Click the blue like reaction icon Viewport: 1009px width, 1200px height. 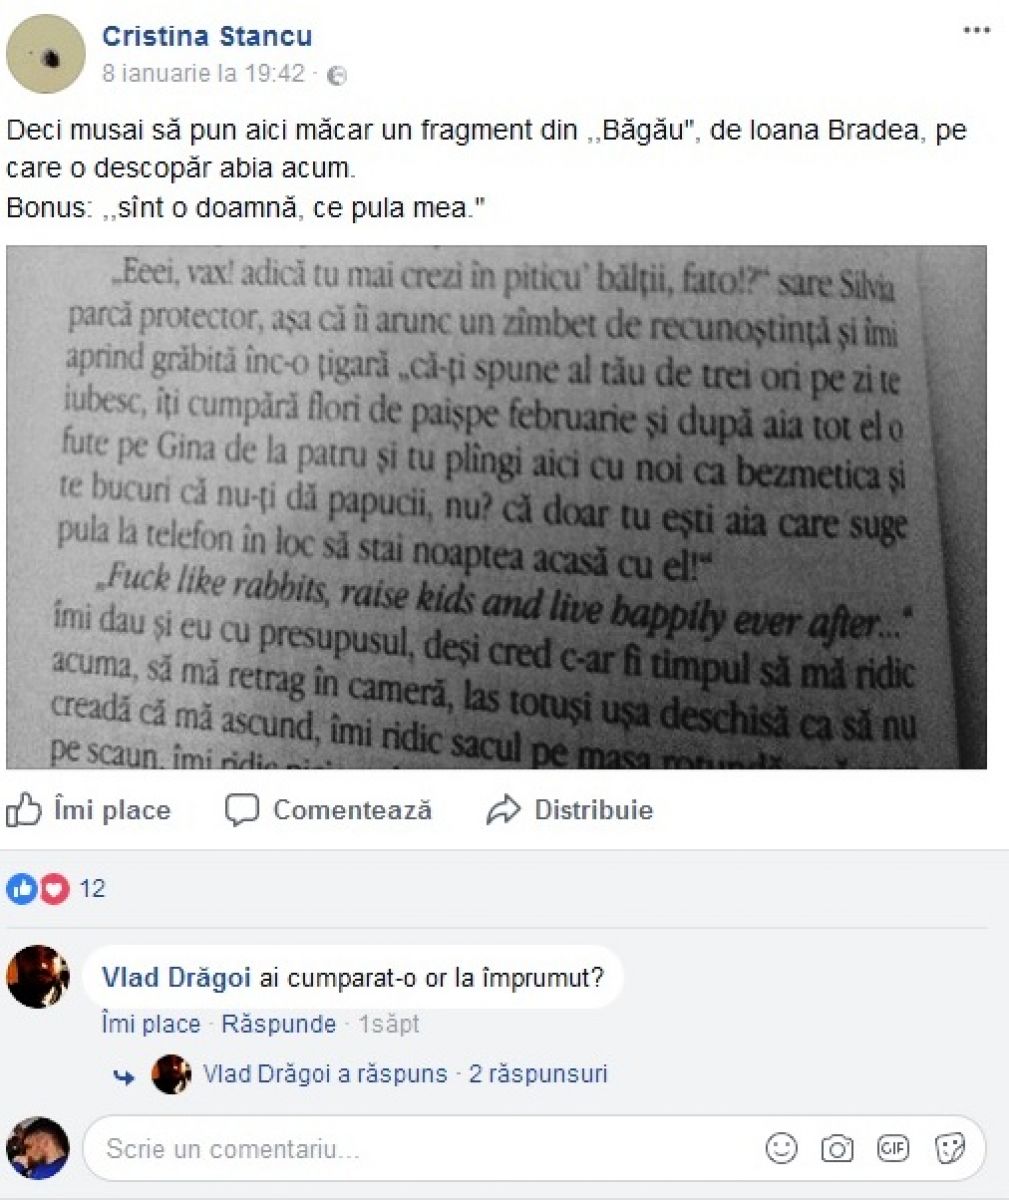click(x=21, y=888)
